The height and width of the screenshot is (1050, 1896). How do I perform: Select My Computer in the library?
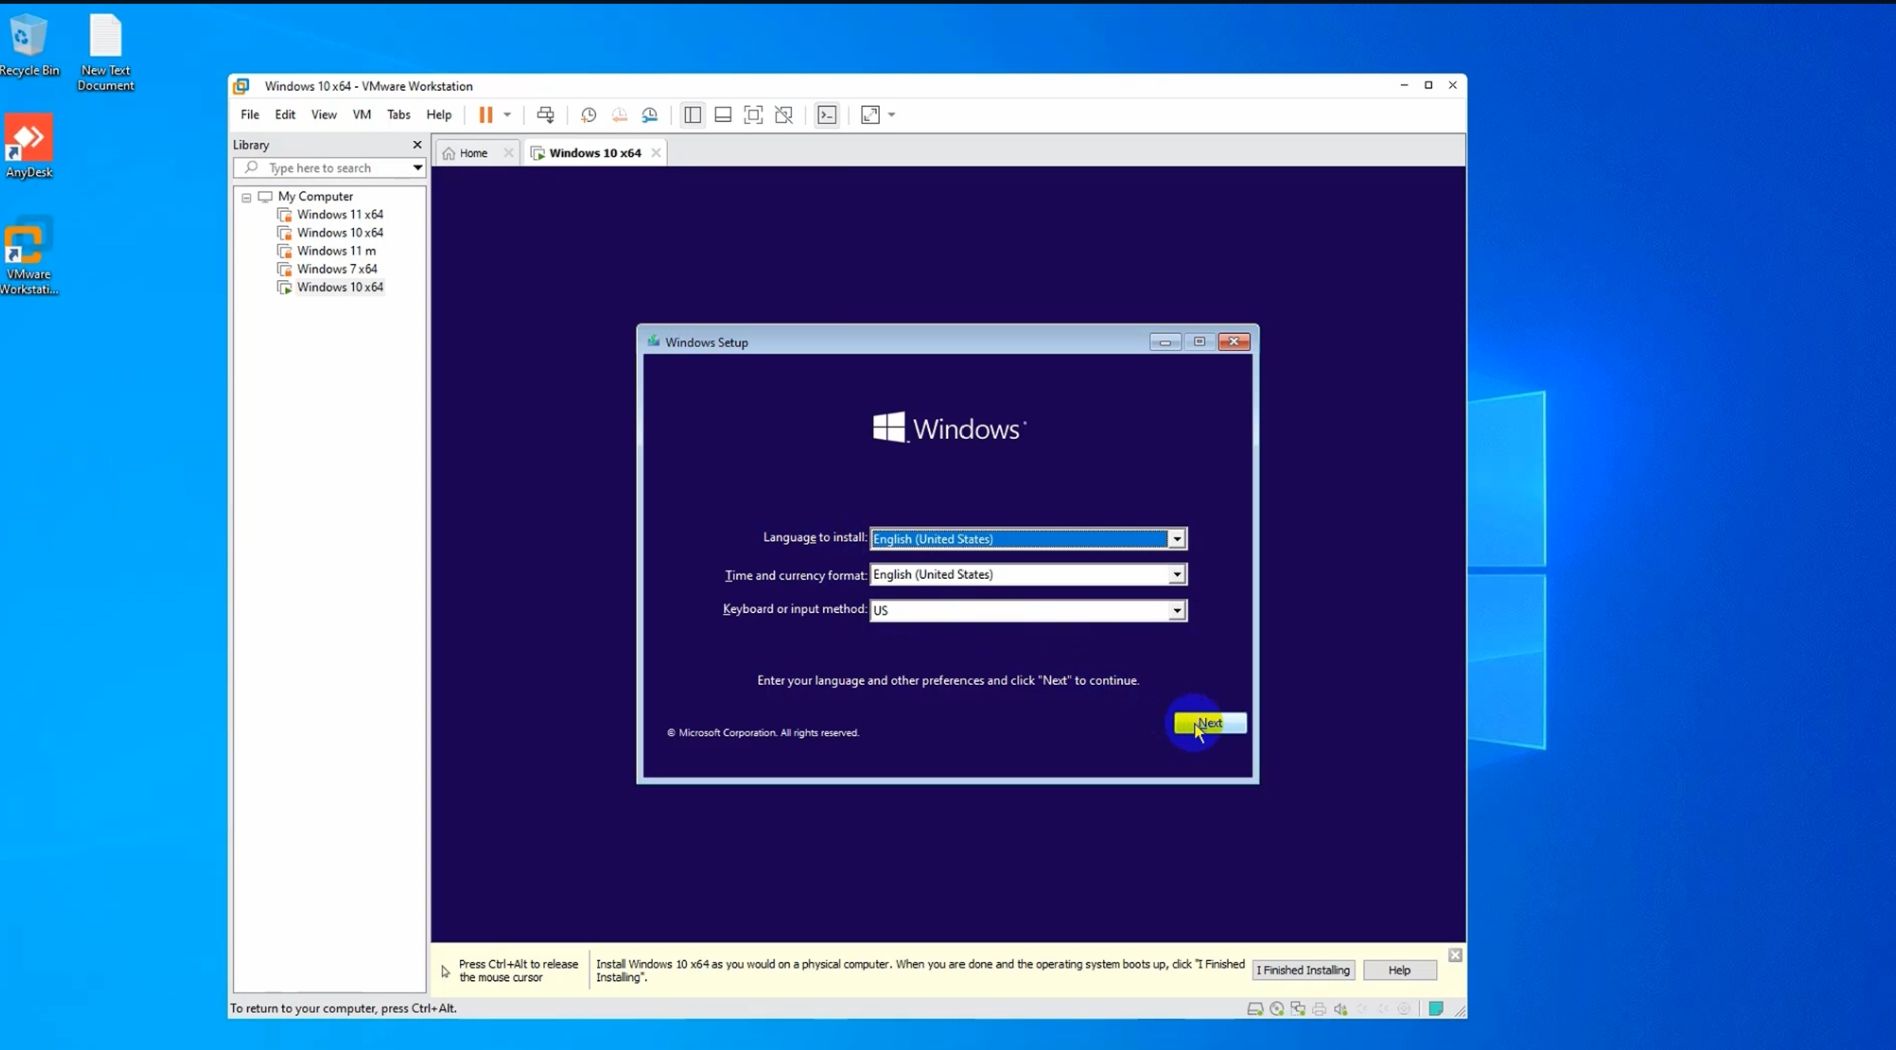coord(315,196)
